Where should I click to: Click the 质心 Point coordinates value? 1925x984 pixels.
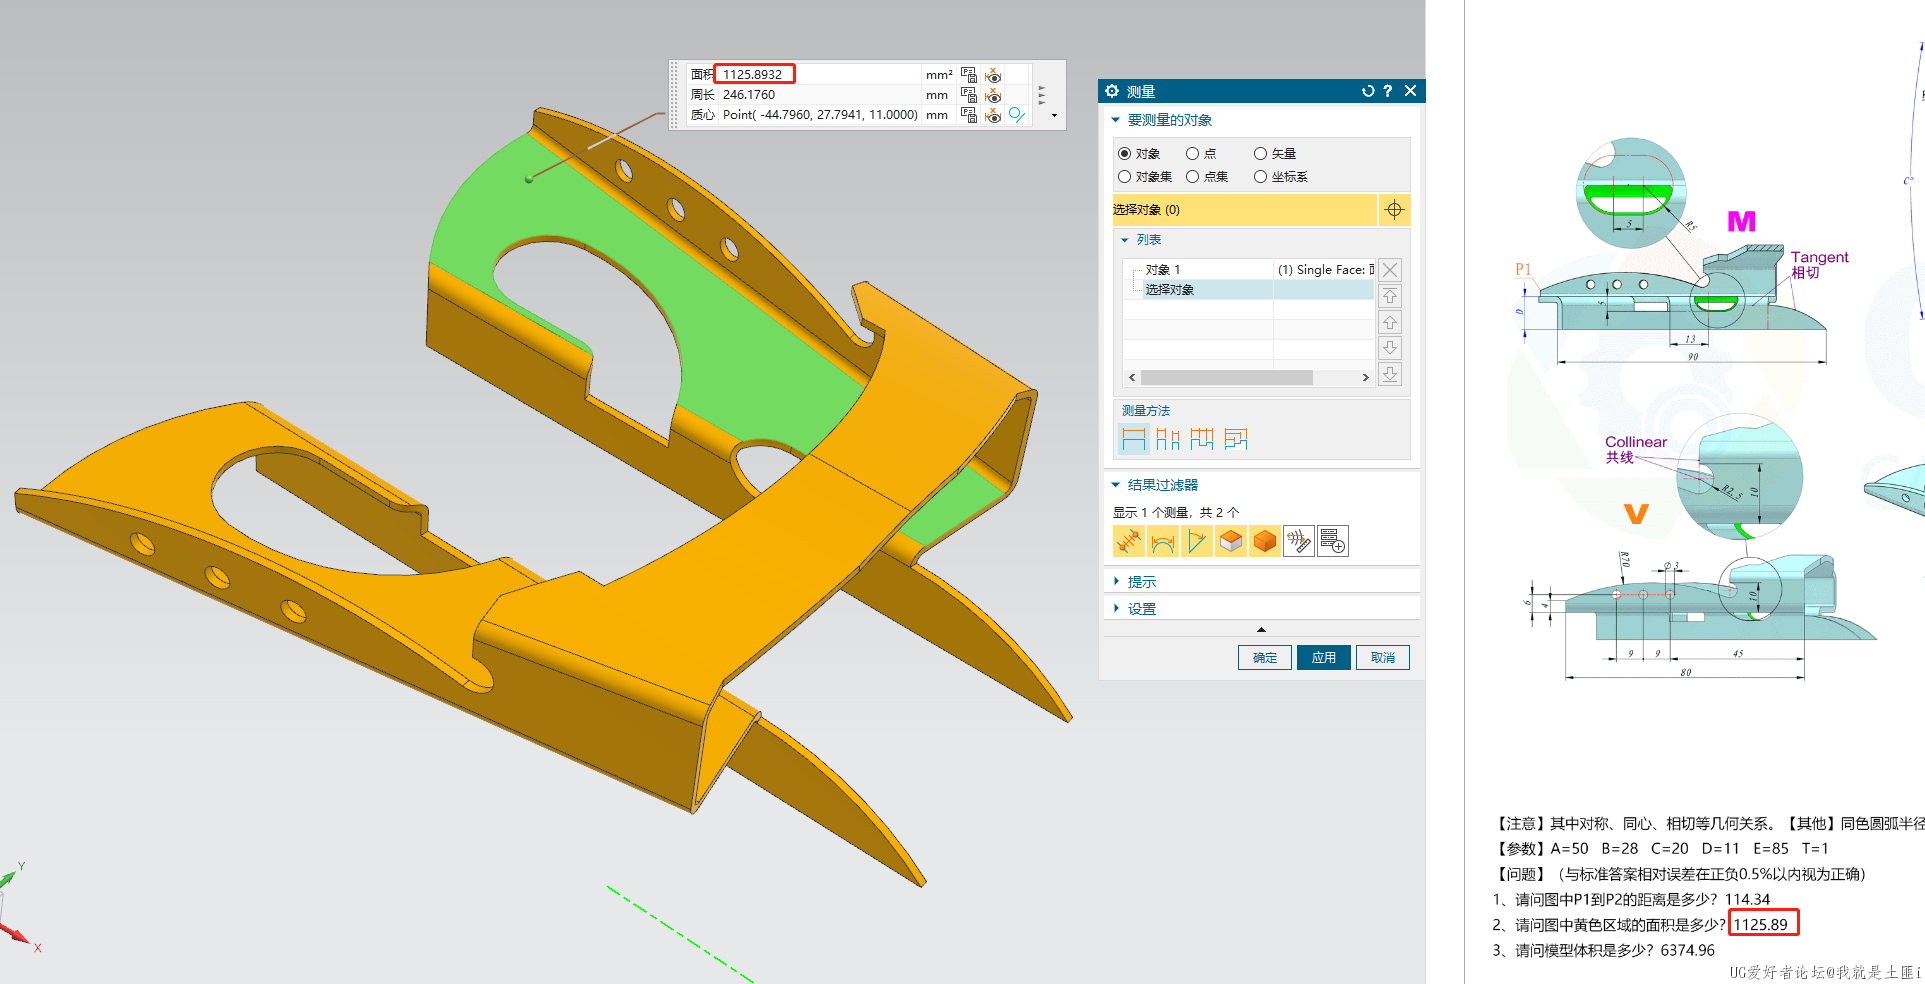820,115
